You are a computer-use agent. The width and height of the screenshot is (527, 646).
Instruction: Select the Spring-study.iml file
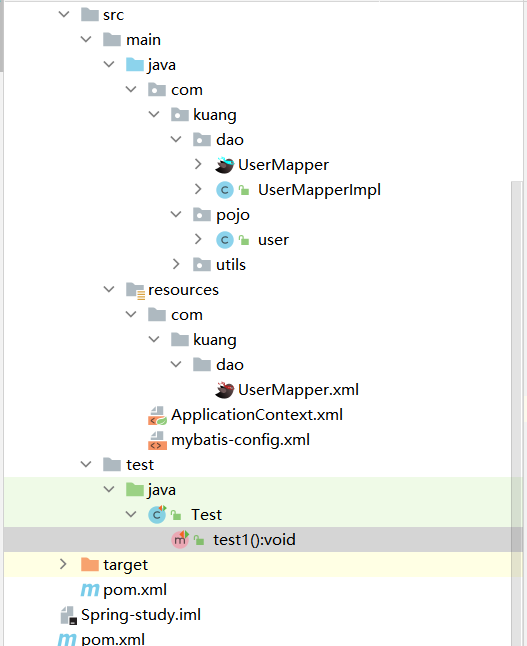click(141, 615)
